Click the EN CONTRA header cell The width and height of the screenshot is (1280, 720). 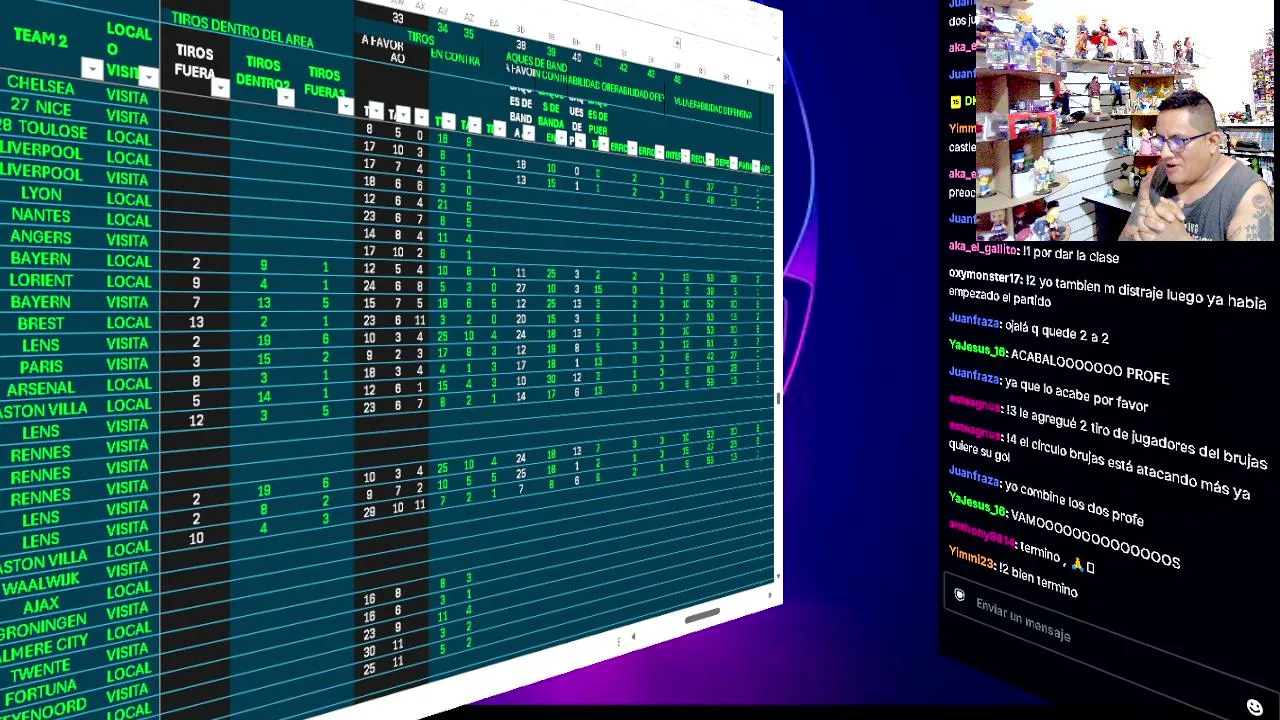tap(455, 58)
